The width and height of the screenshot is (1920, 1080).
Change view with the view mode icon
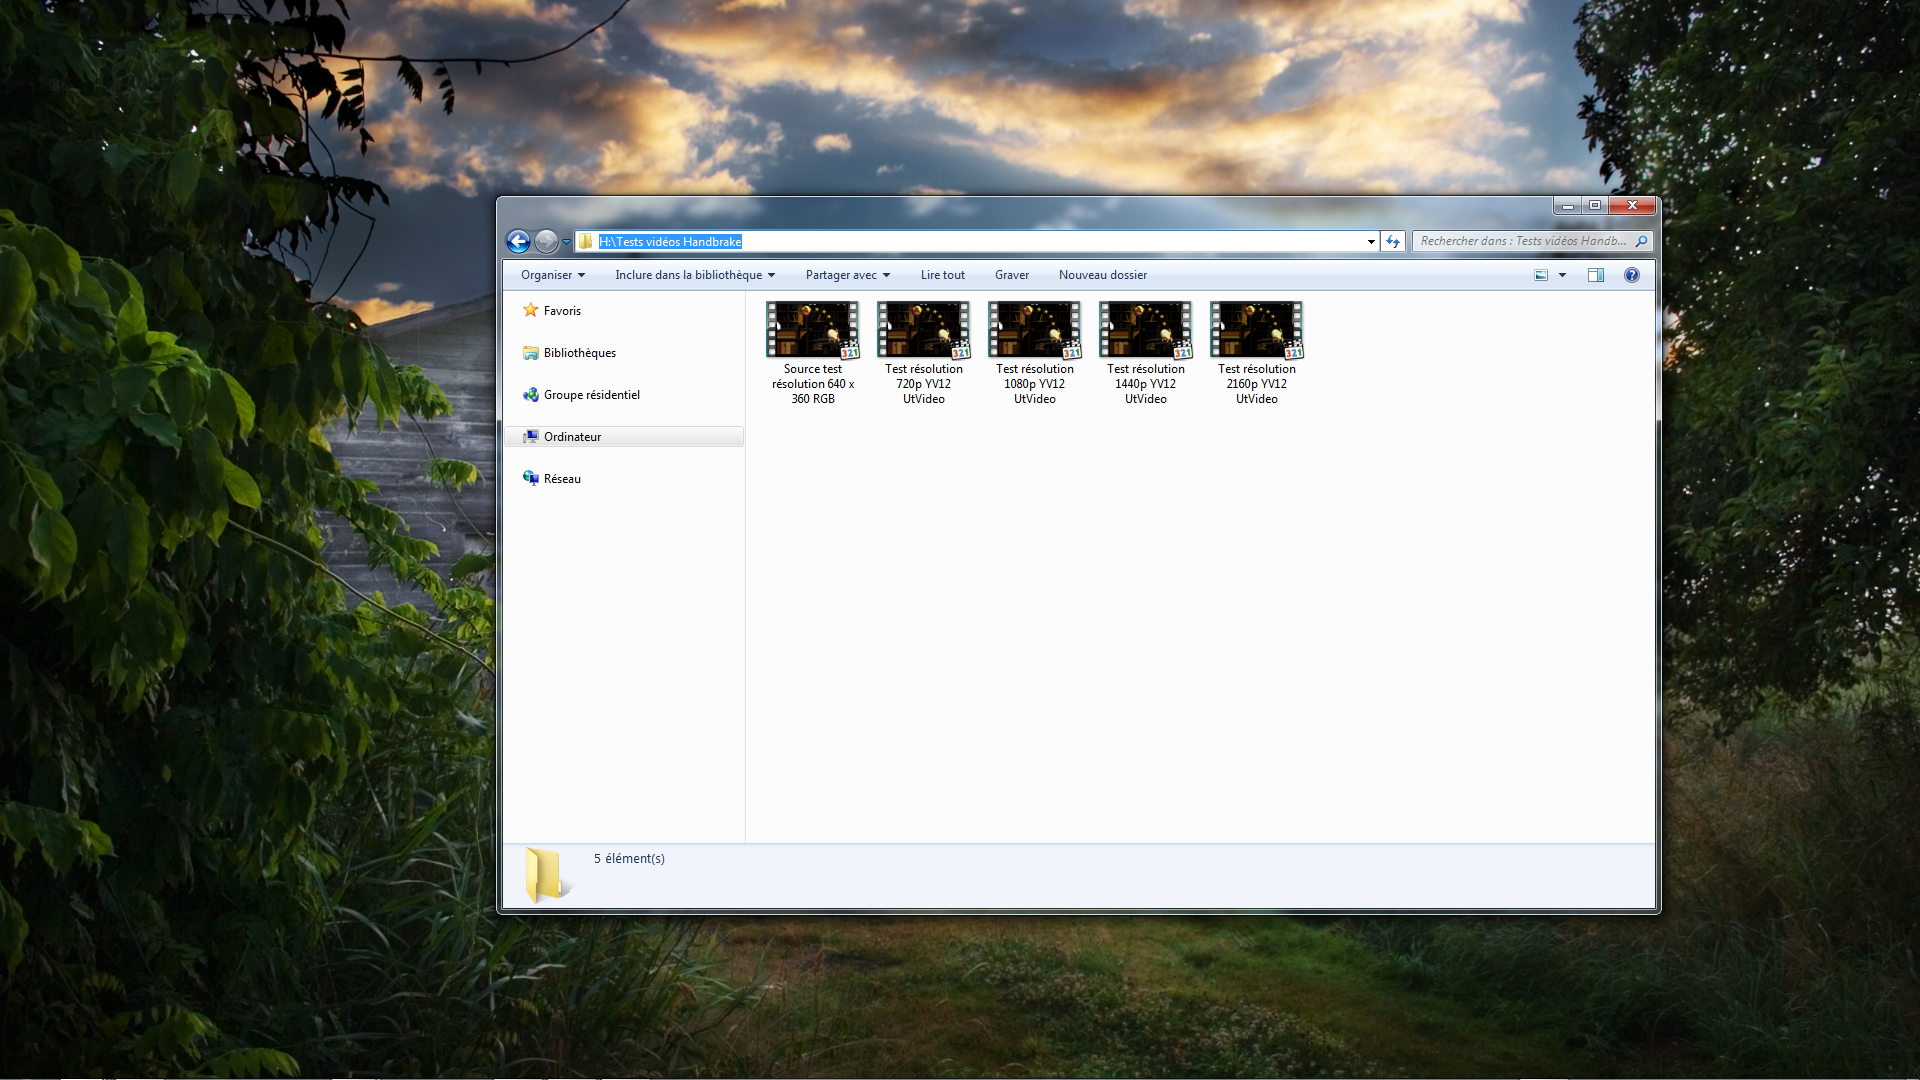pyautogui.click(x=1541, y=275)
